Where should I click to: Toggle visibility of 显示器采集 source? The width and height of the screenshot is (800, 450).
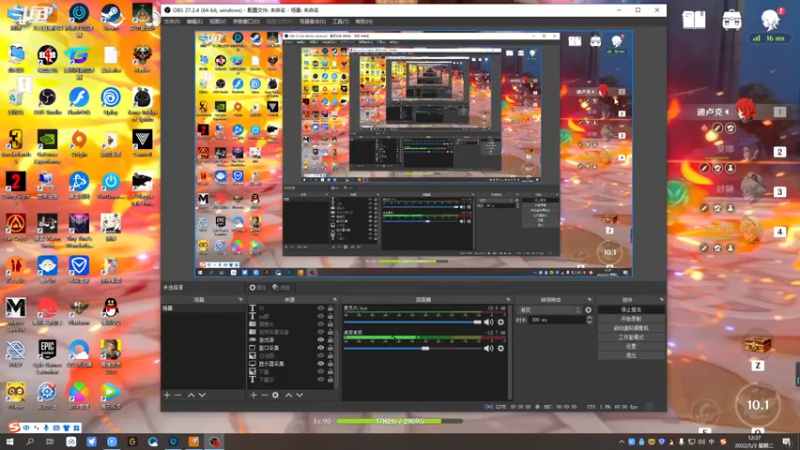click(320, 364)
